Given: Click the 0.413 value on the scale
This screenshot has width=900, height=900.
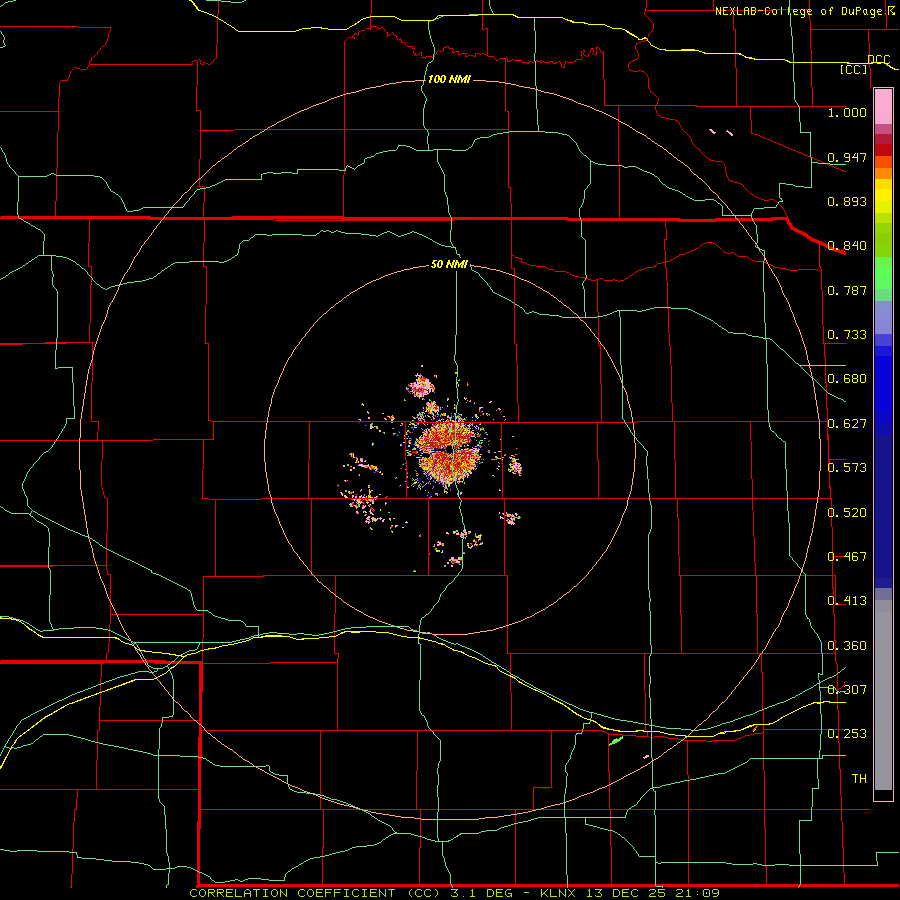Looking at the screenshot, I should point(847,601).
